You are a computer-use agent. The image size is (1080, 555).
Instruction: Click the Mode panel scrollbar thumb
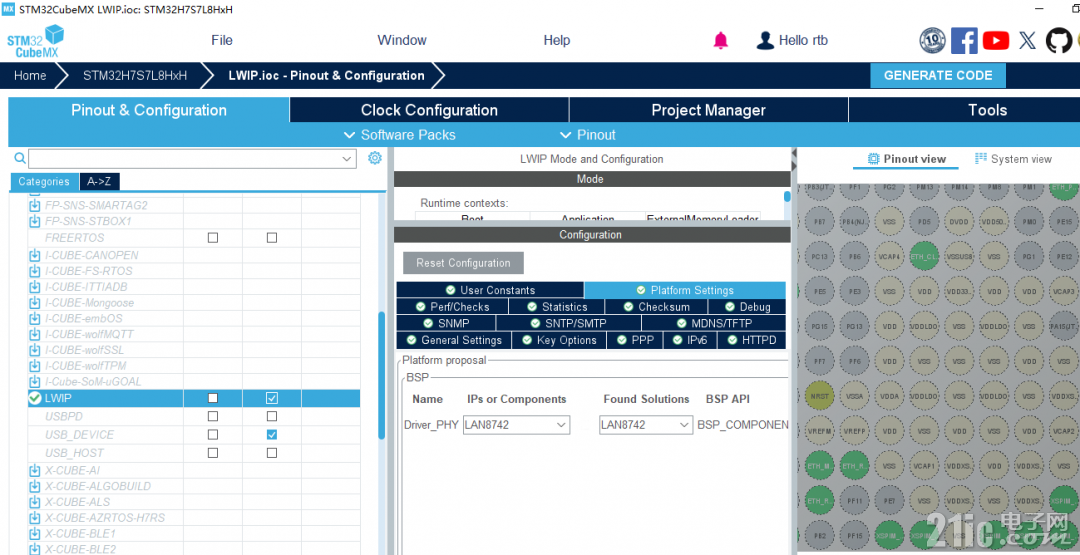tap(787, 197)
